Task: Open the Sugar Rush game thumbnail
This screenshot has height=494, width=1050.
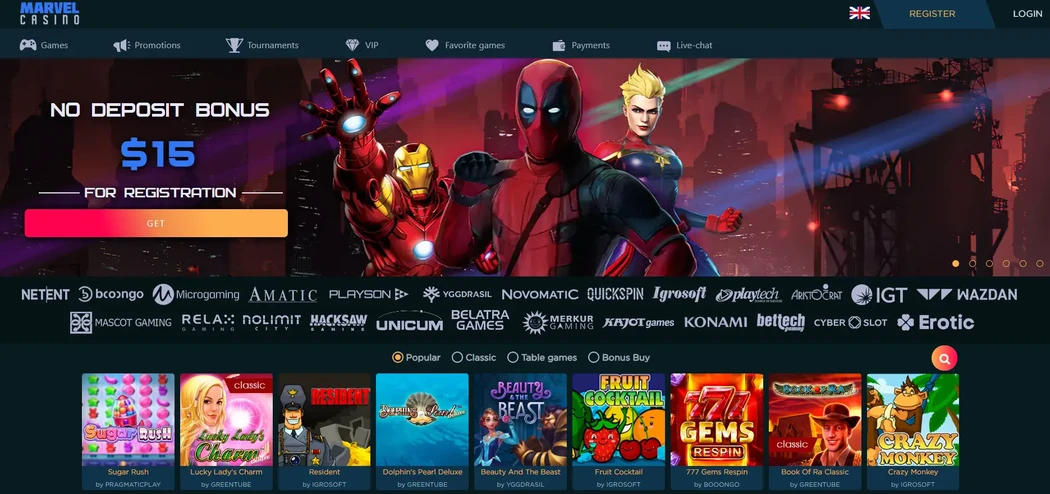Action: [128, 420]
